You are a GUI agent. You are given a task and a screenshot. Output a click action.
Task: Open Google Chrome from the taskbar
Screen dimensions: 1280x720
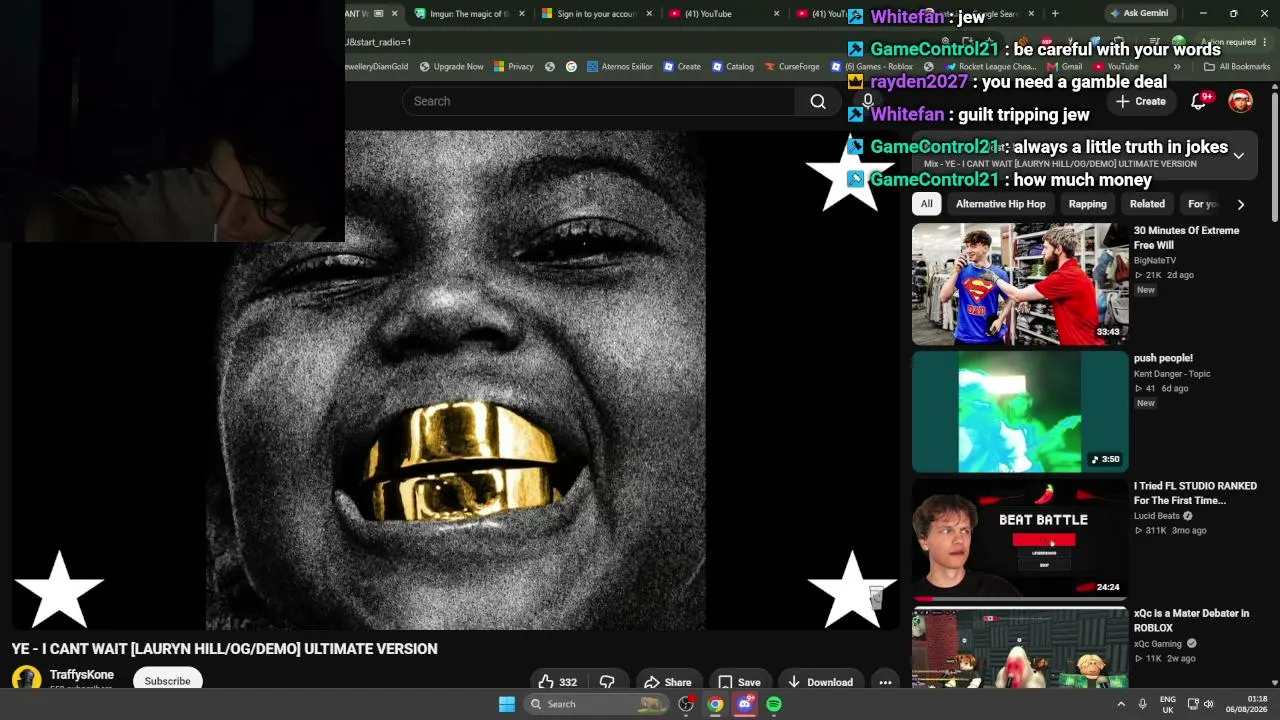point(715,704)
